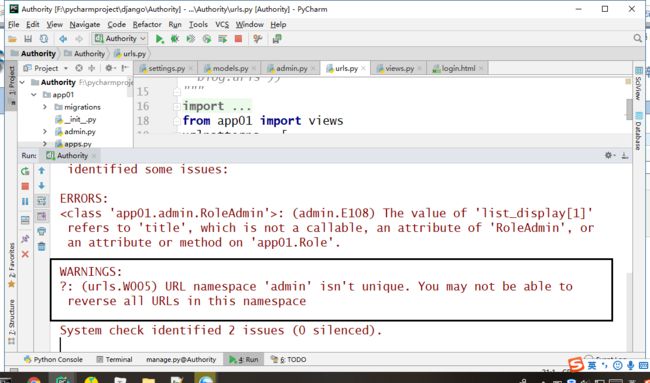Pause output in Run panel

click(25, 201)
